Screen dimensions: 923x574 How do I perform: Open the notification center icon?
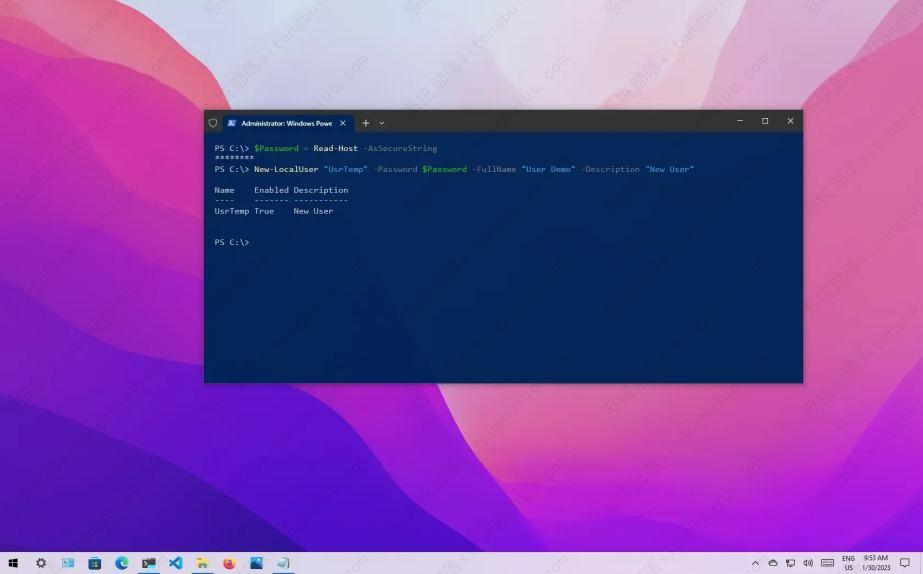[905, 563]
